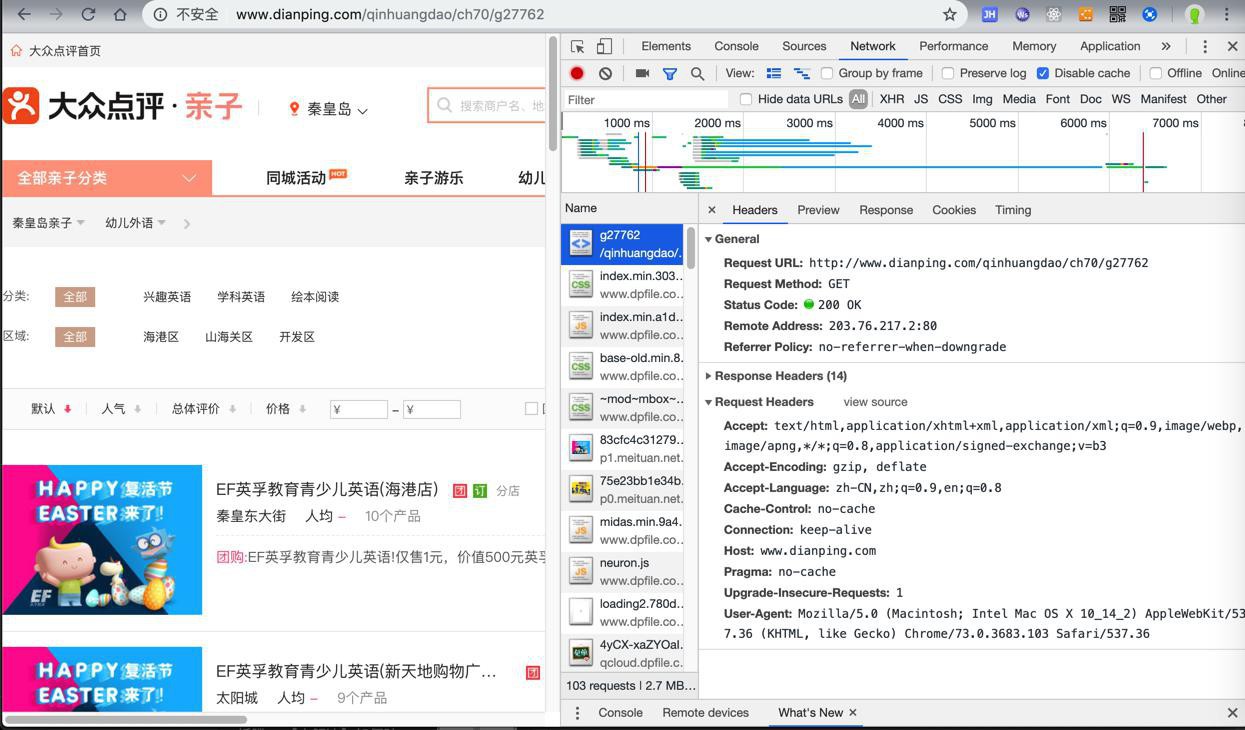Viewport: 1245px width, 730px height.
Task: Open 同城活动 navigation link
Action: [x=296, y=178]
